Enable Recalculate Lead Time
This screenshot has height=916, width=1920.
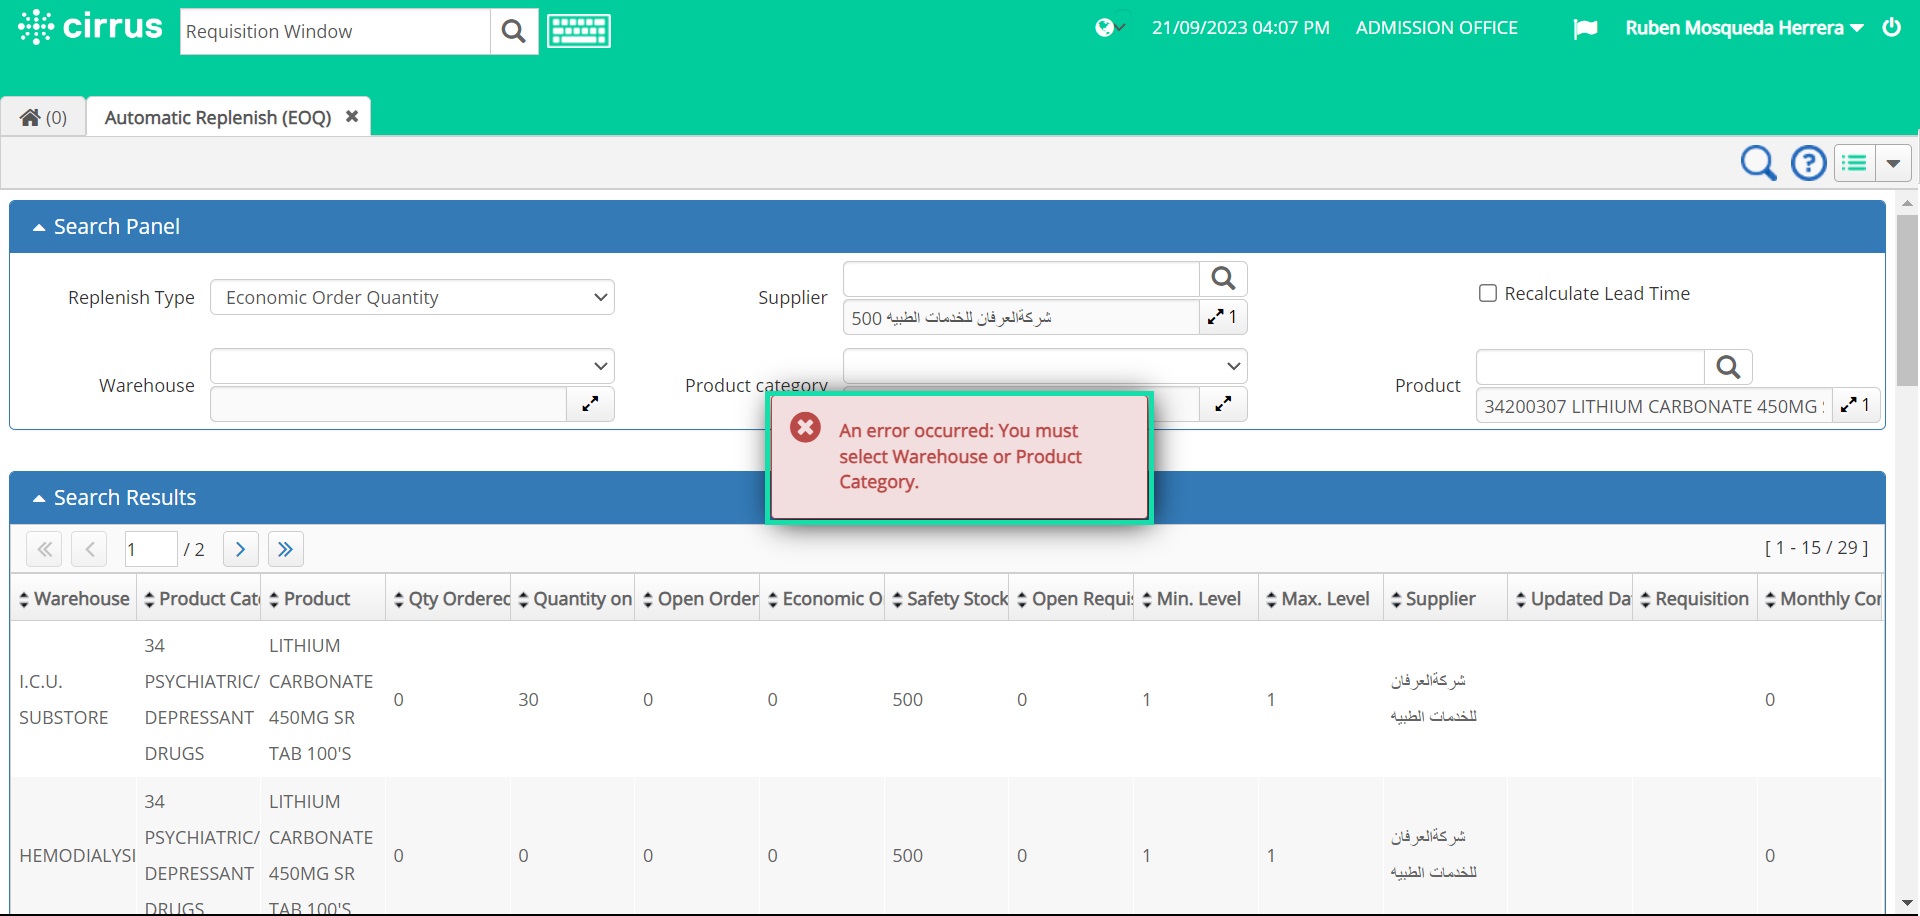(x=1487, y=292)
